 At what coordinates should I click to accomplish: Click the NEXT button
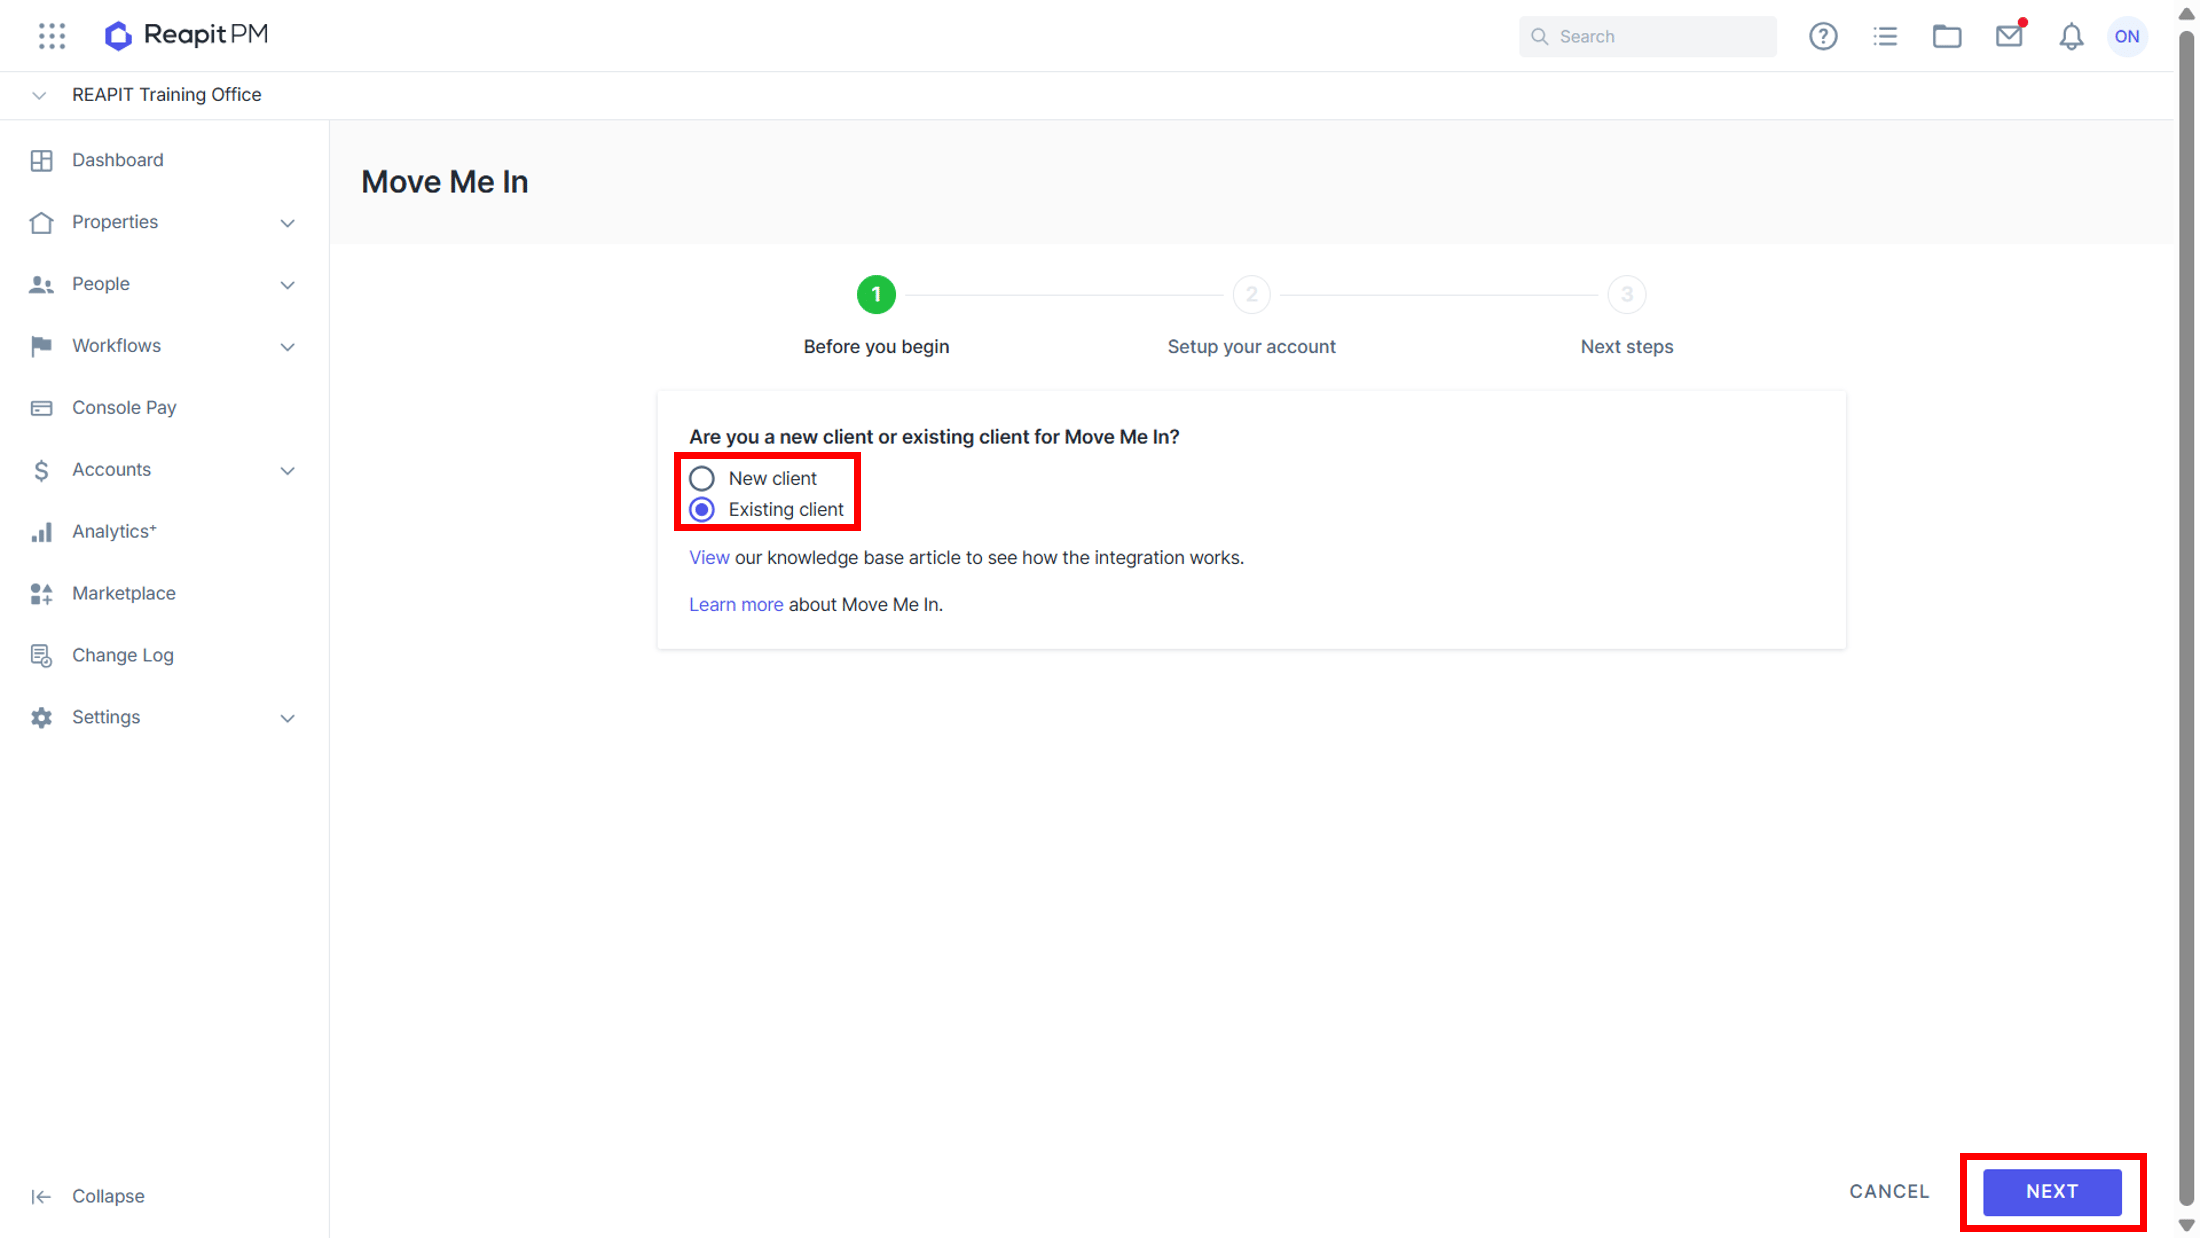2052,1191
